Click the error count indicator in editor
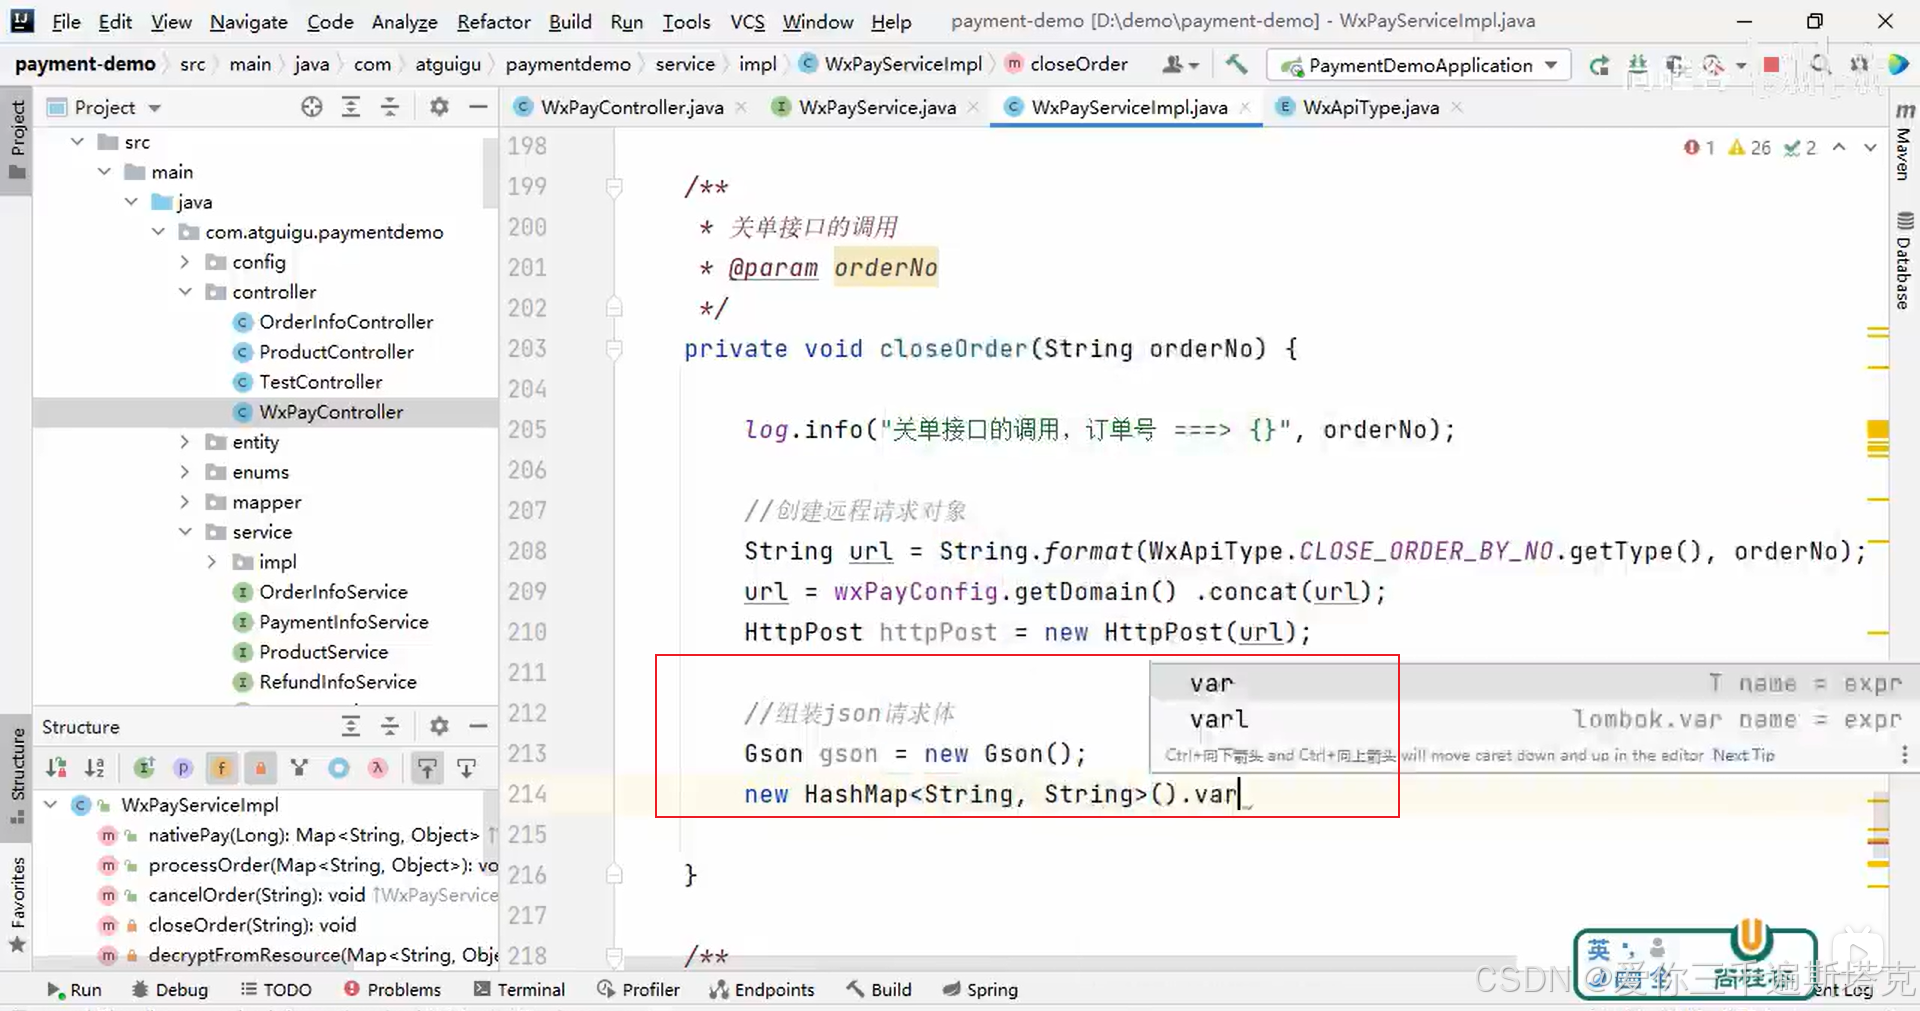The image size is (1920, 1011). tap(1699, 148)
